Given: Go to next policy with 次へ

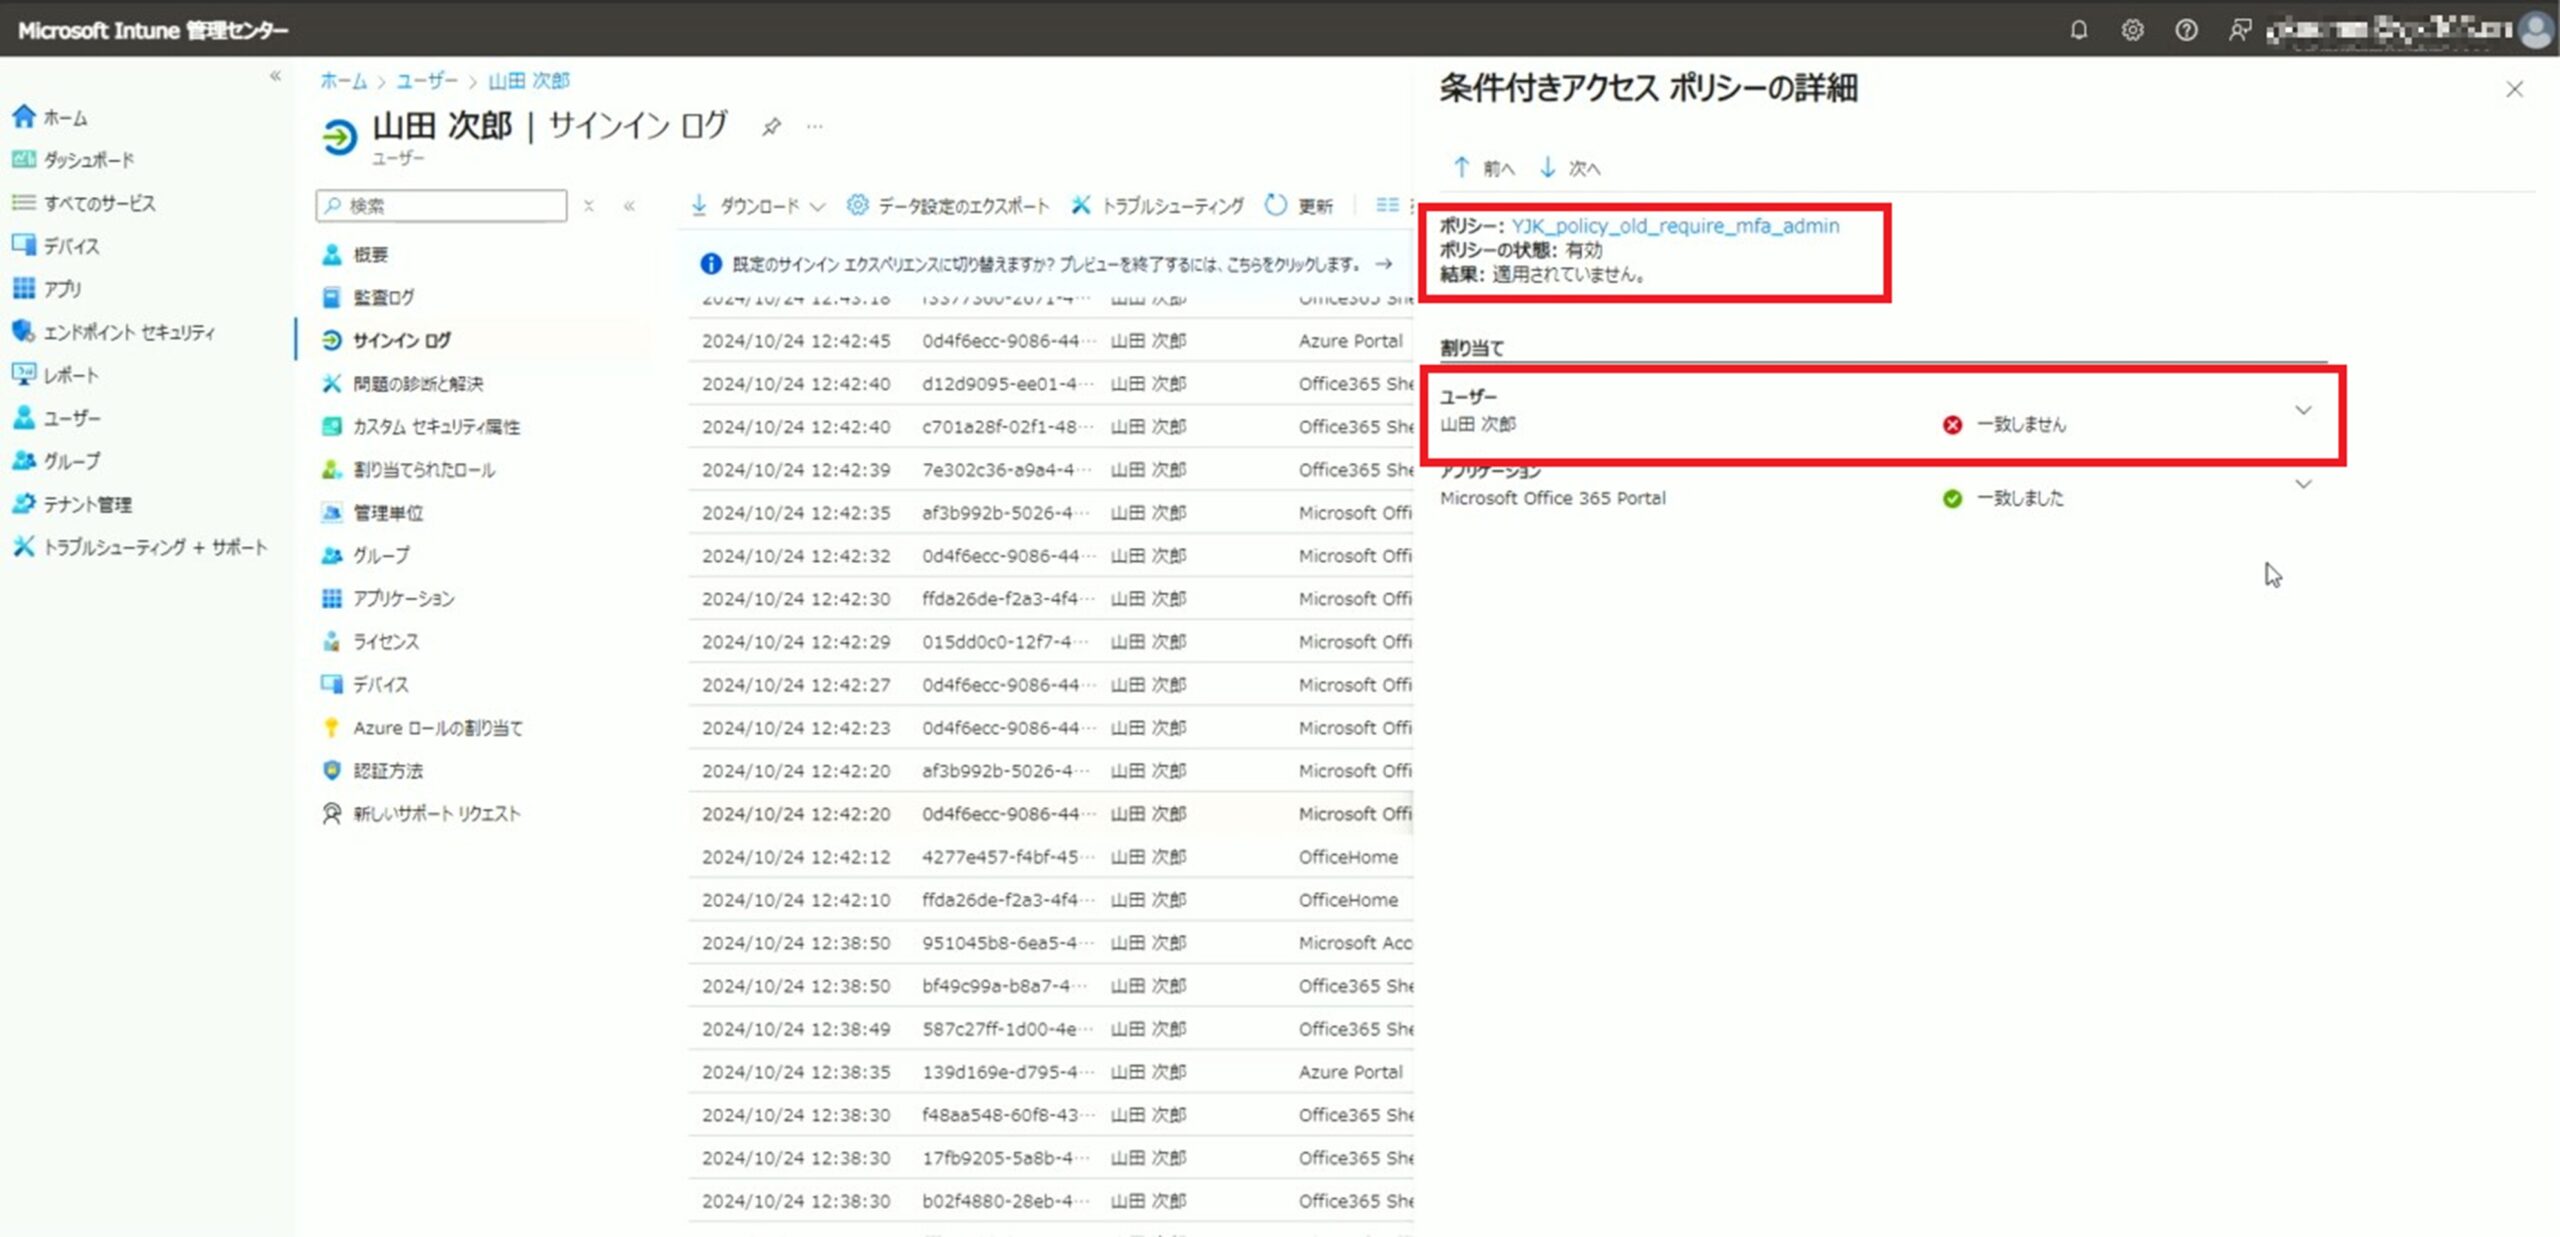Looking at the screenshot, I should 1570,168.
